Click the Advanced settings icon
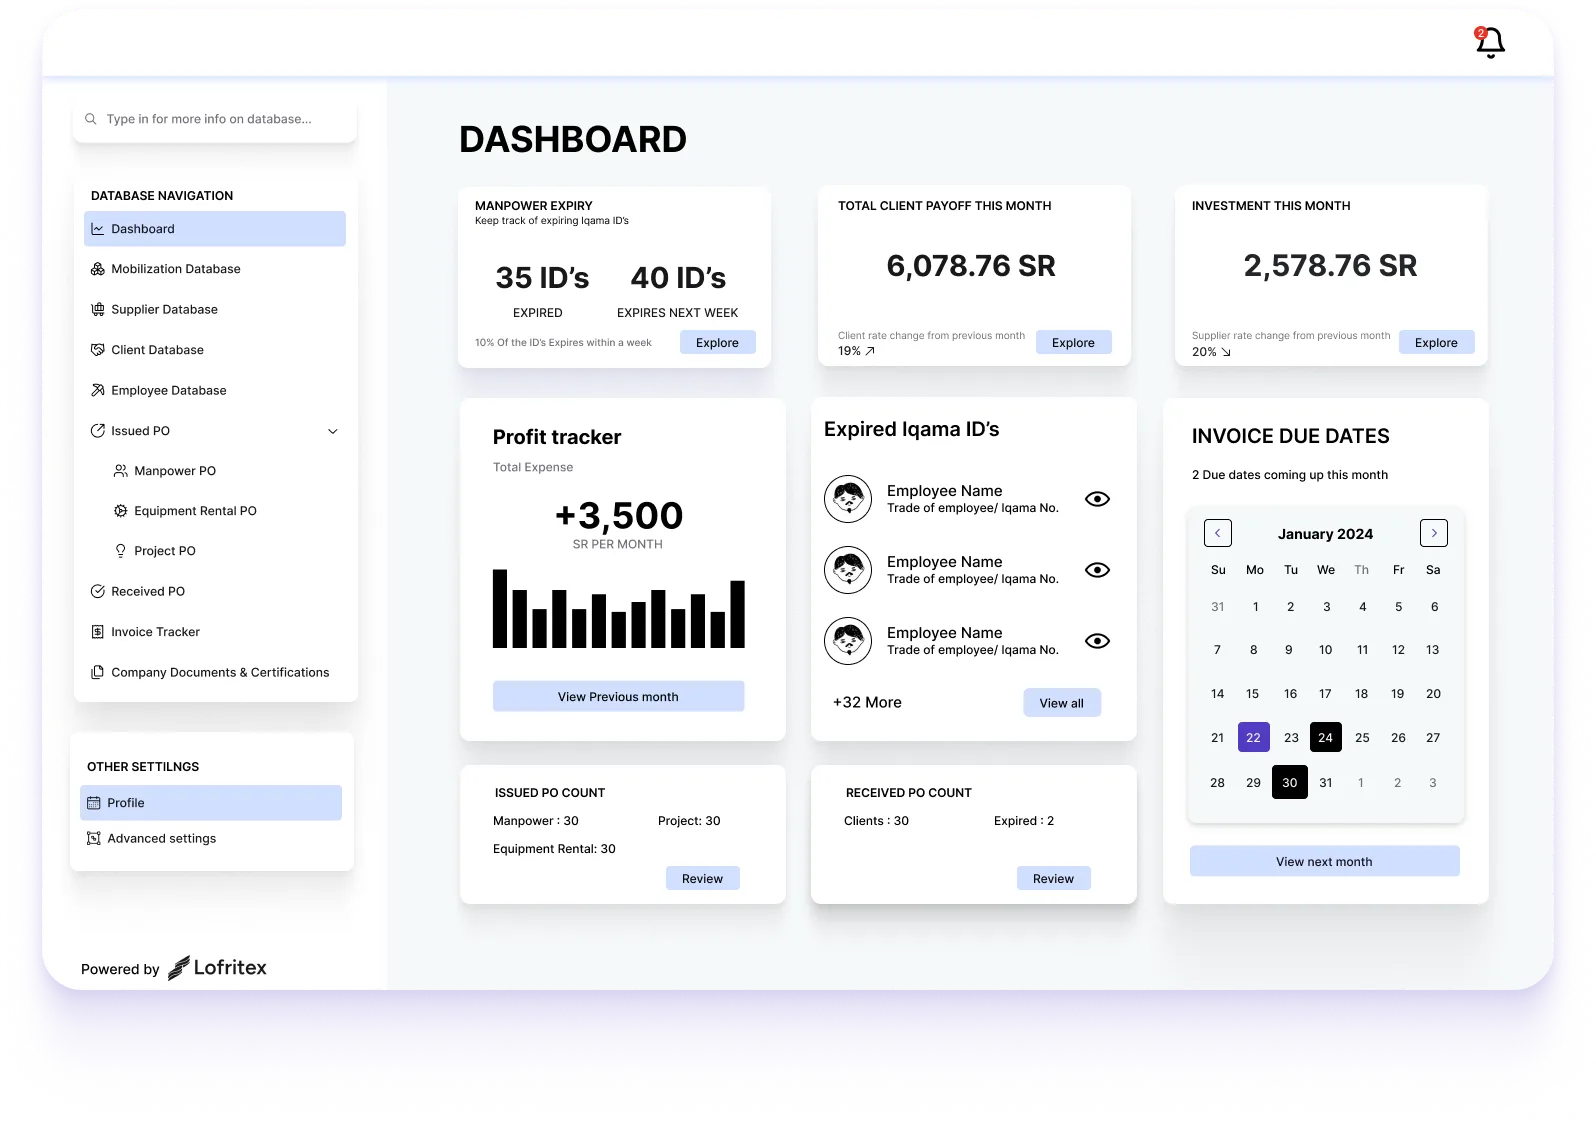 click(x=93, y=839)
